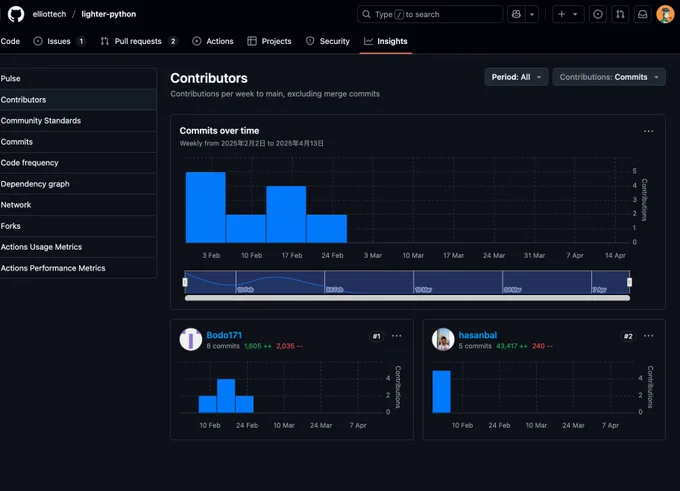Image resolution: width=680 pixels, height=491 pixels.
Task: Click the Pull requests count badge 2
Action: tap(173, 41)
